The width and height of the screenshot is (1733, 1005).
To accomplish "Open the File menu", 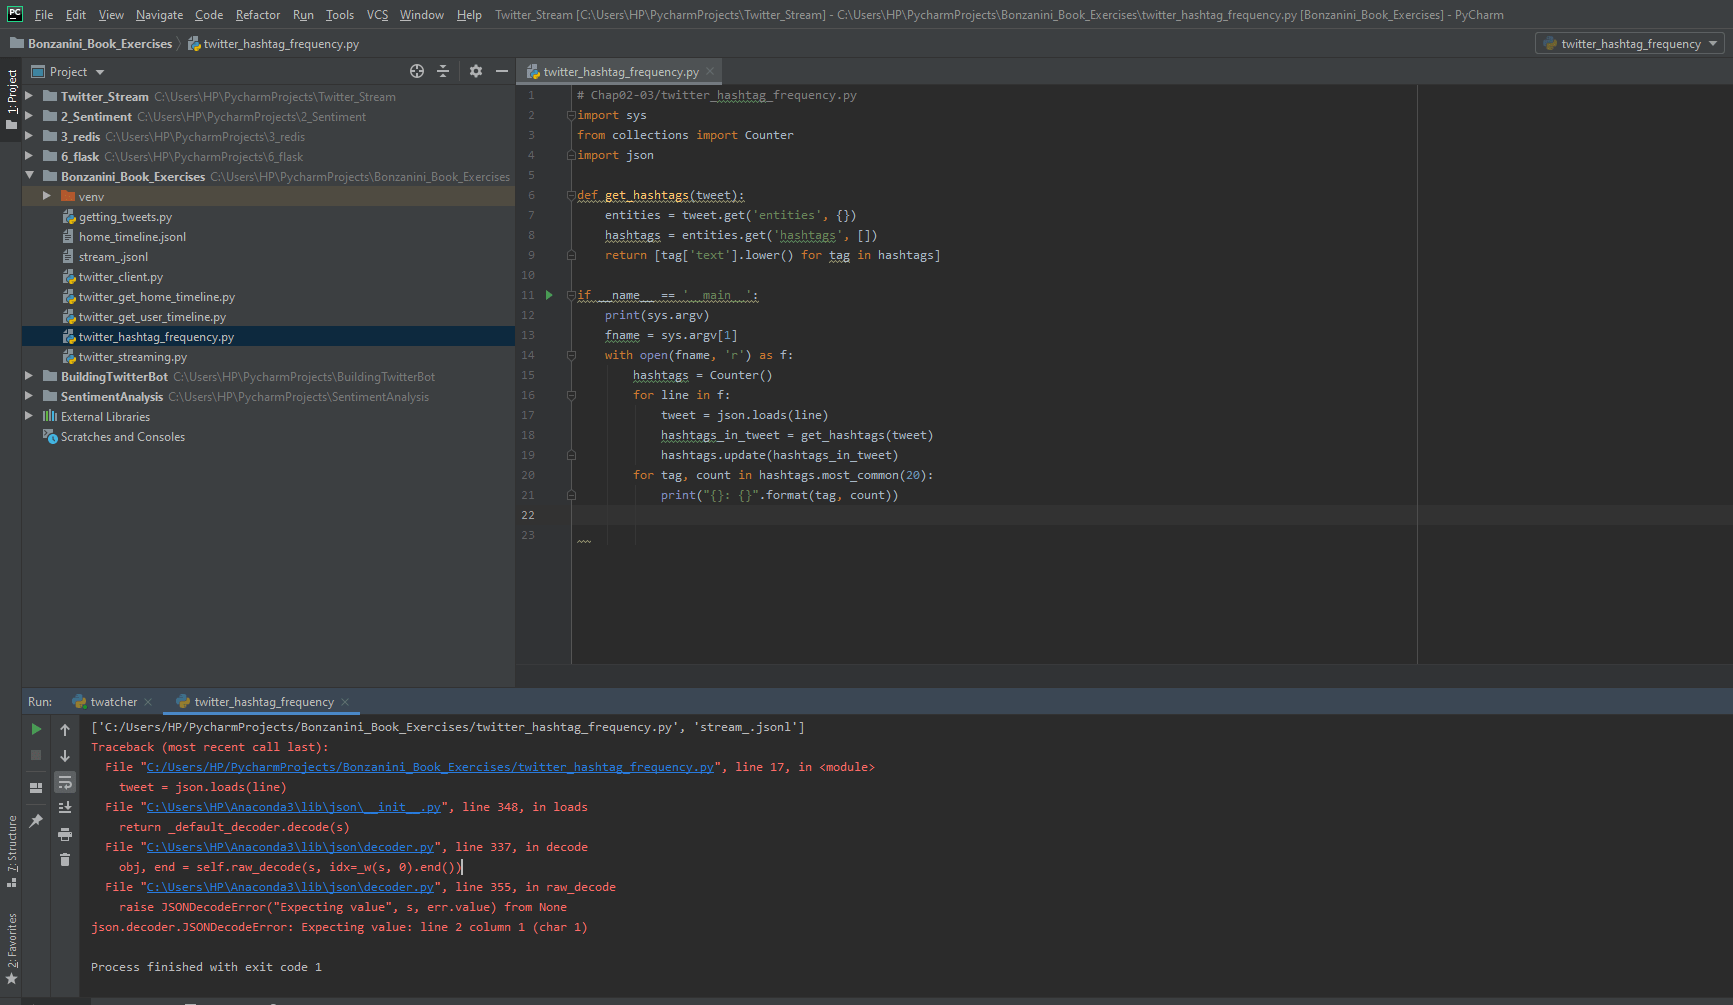I will point(44,15).
